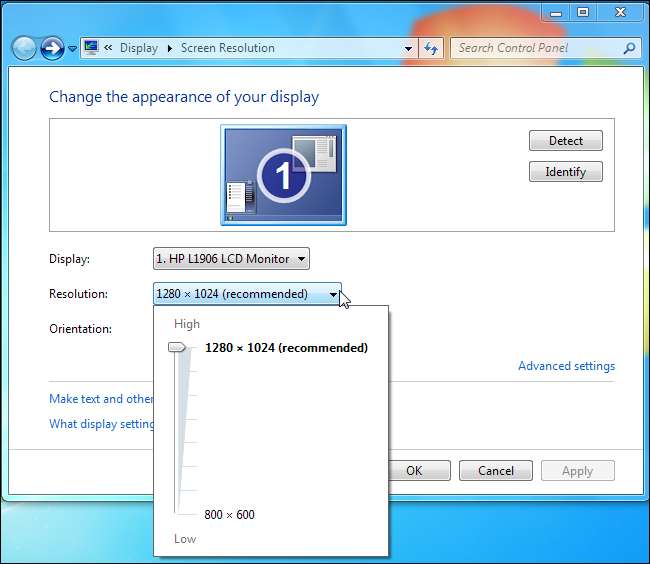Focus the Search Control Panel field
Viewport: 650px width, 564px height.
click(535, 48)
